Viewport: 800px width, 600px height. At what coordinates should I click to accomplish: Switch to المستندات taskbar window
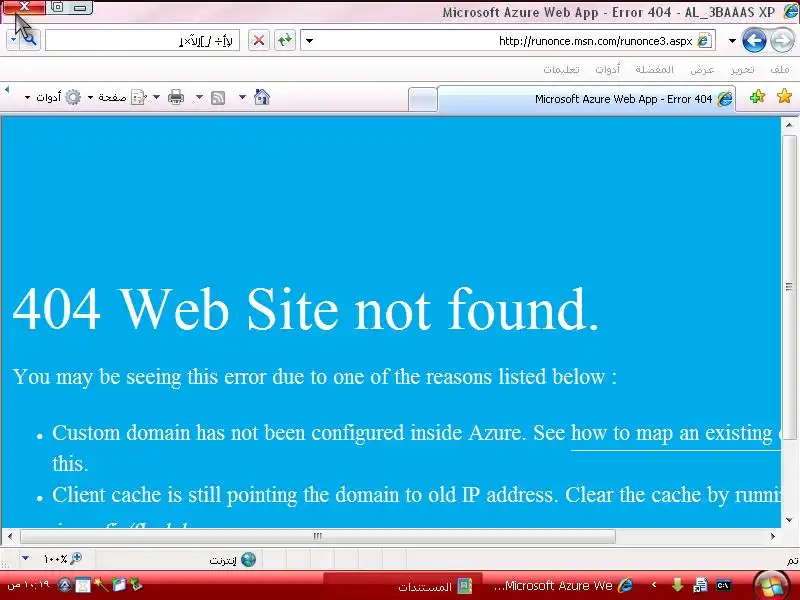pyautogui.click(x=403, y=586)
